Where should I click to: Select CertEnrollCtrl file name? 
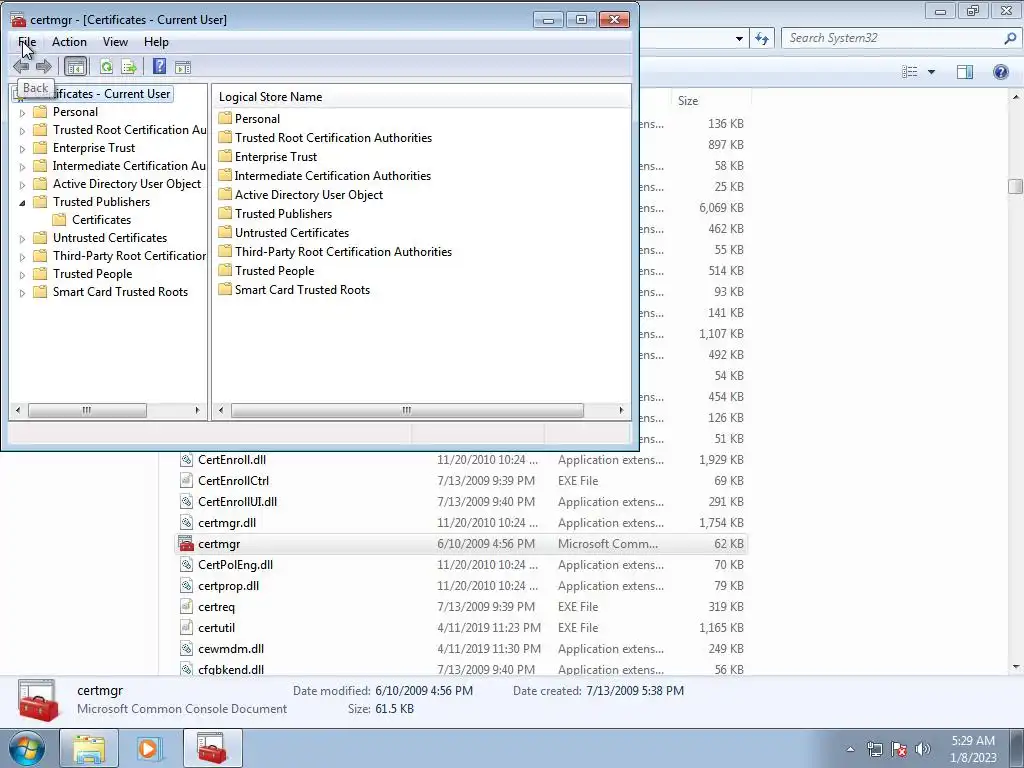[x=233, y=481]
